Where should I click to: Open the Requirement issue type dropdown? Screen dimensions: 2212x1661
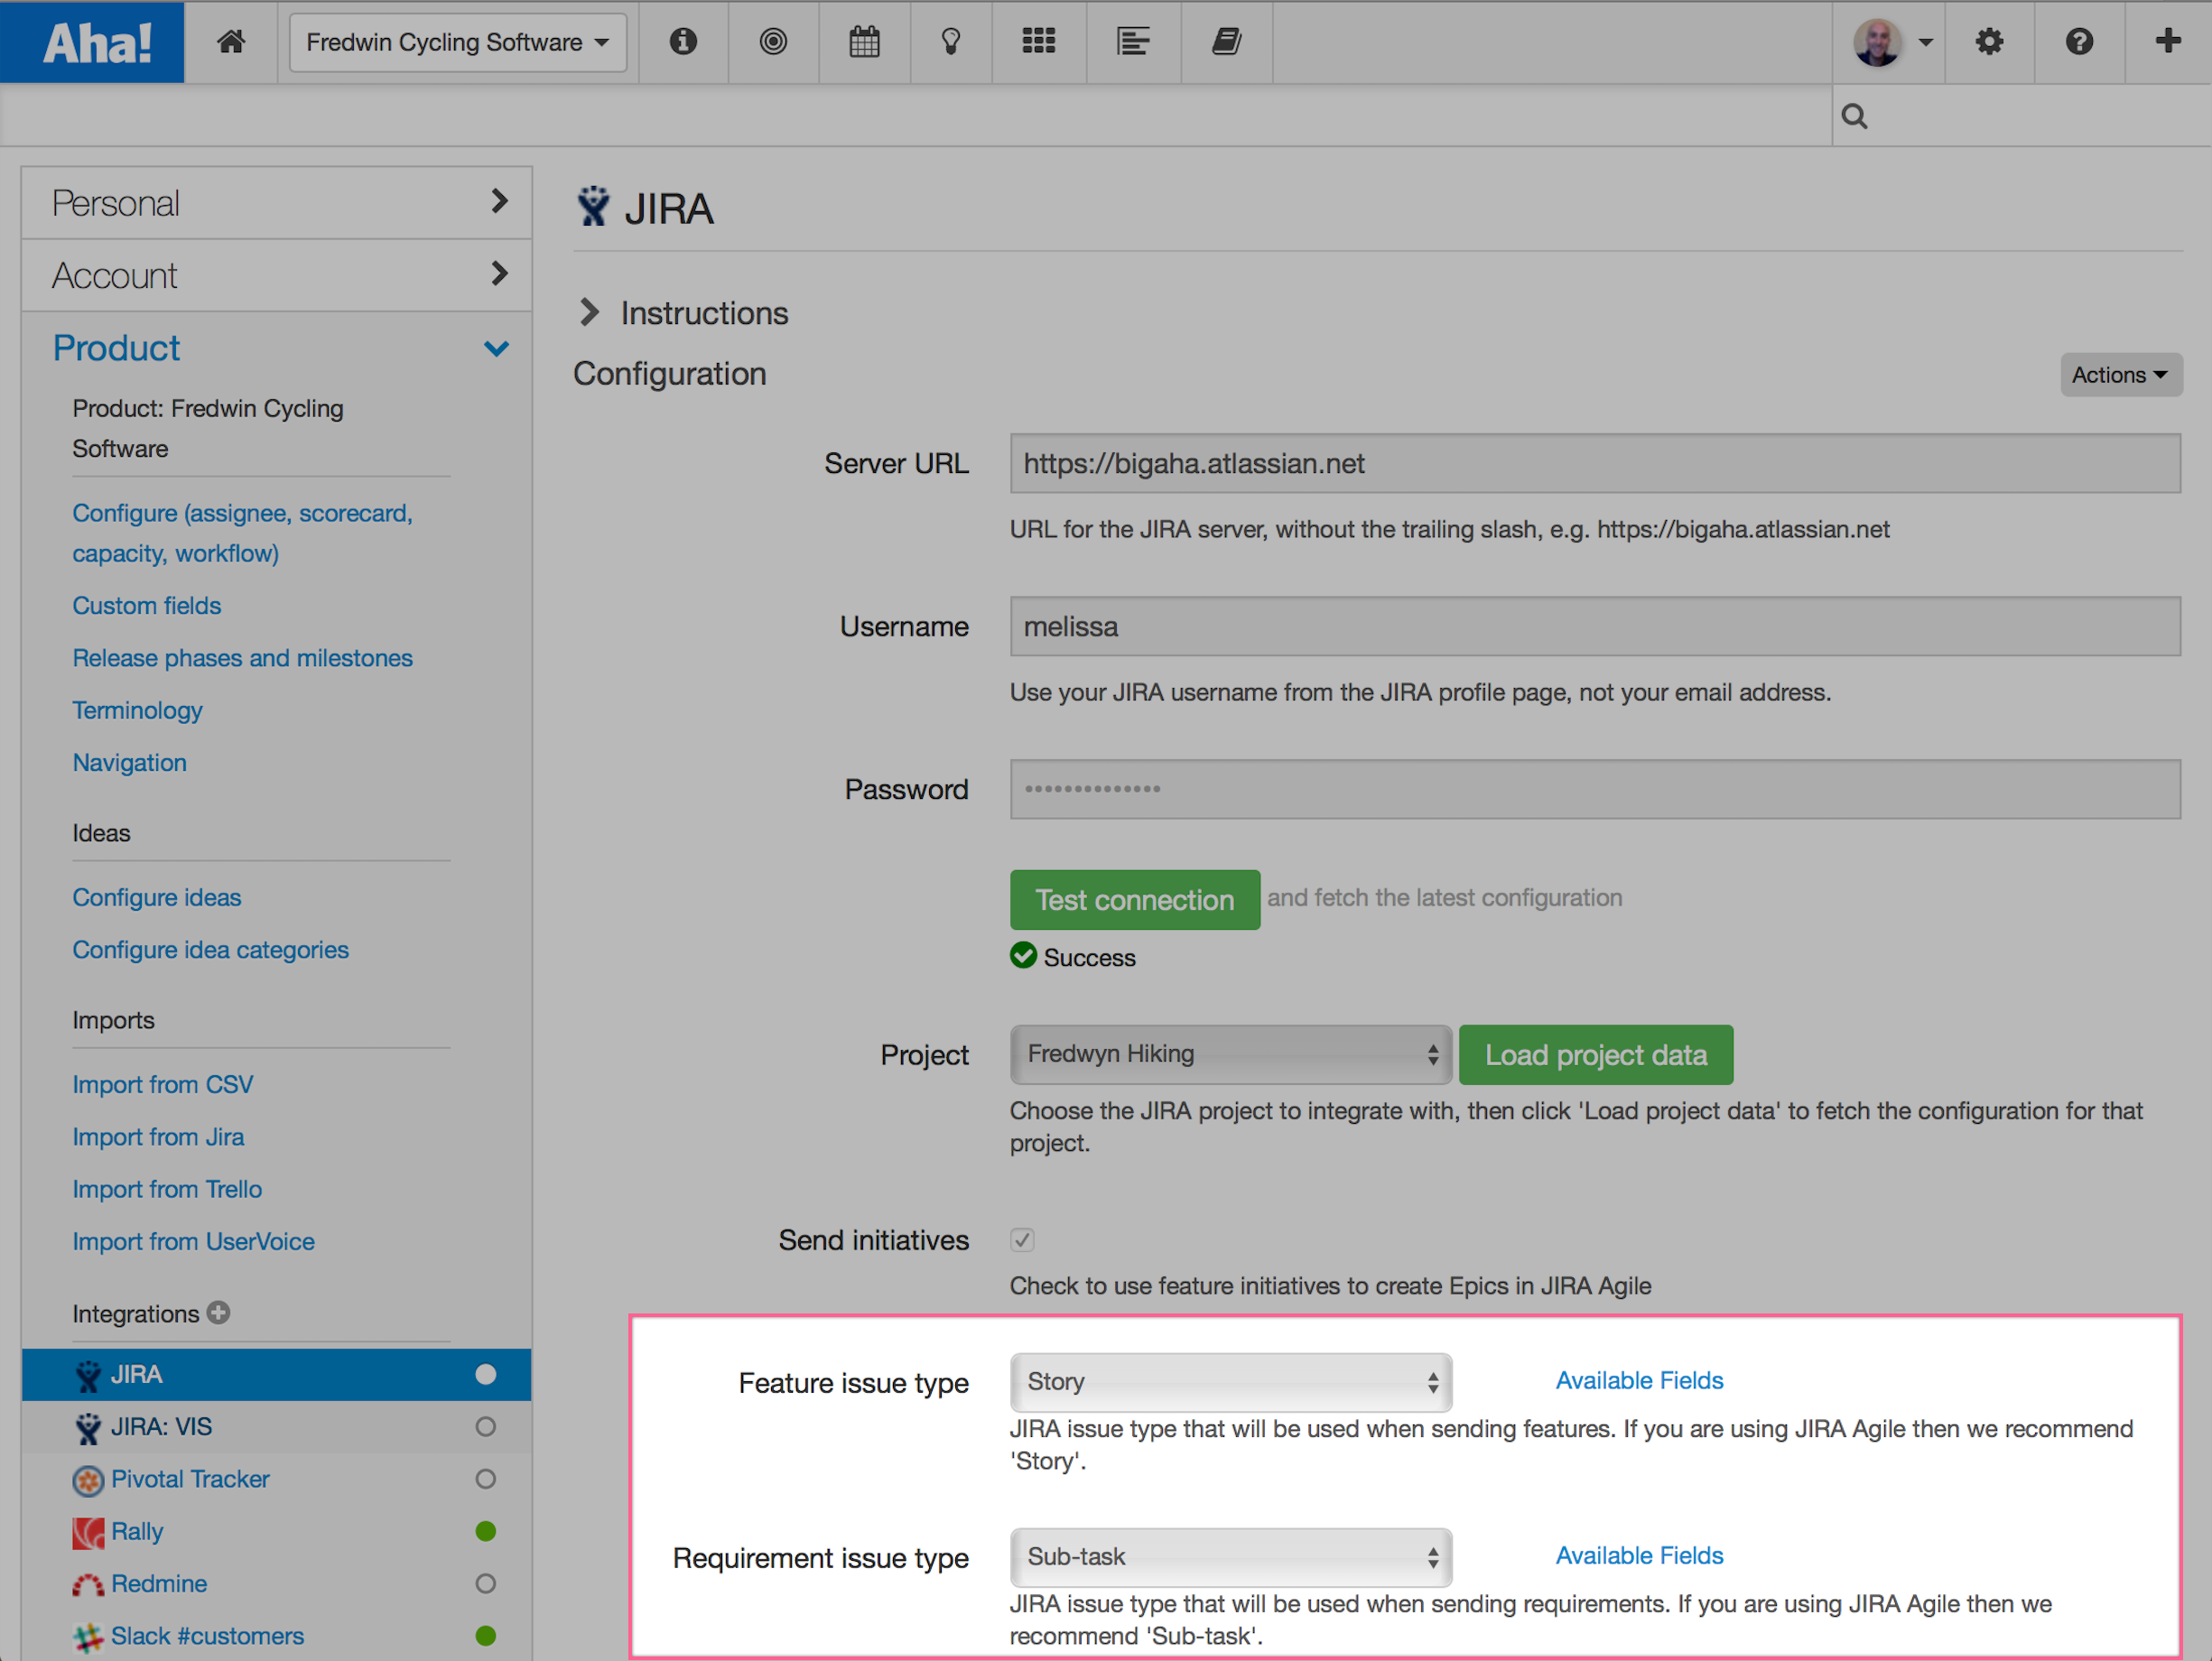(x=1231, y=1557)
